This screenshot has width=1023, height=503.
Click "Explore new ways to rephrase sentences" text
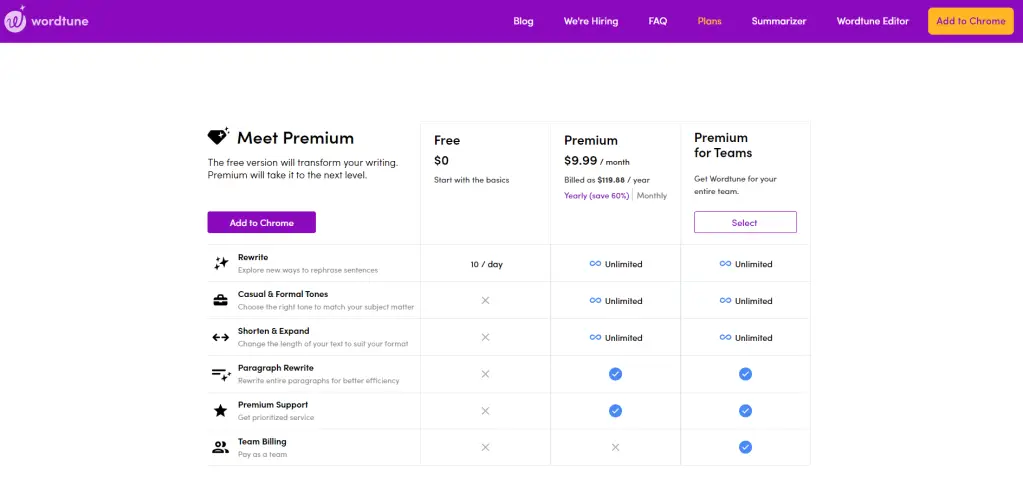tap(308, 270)
